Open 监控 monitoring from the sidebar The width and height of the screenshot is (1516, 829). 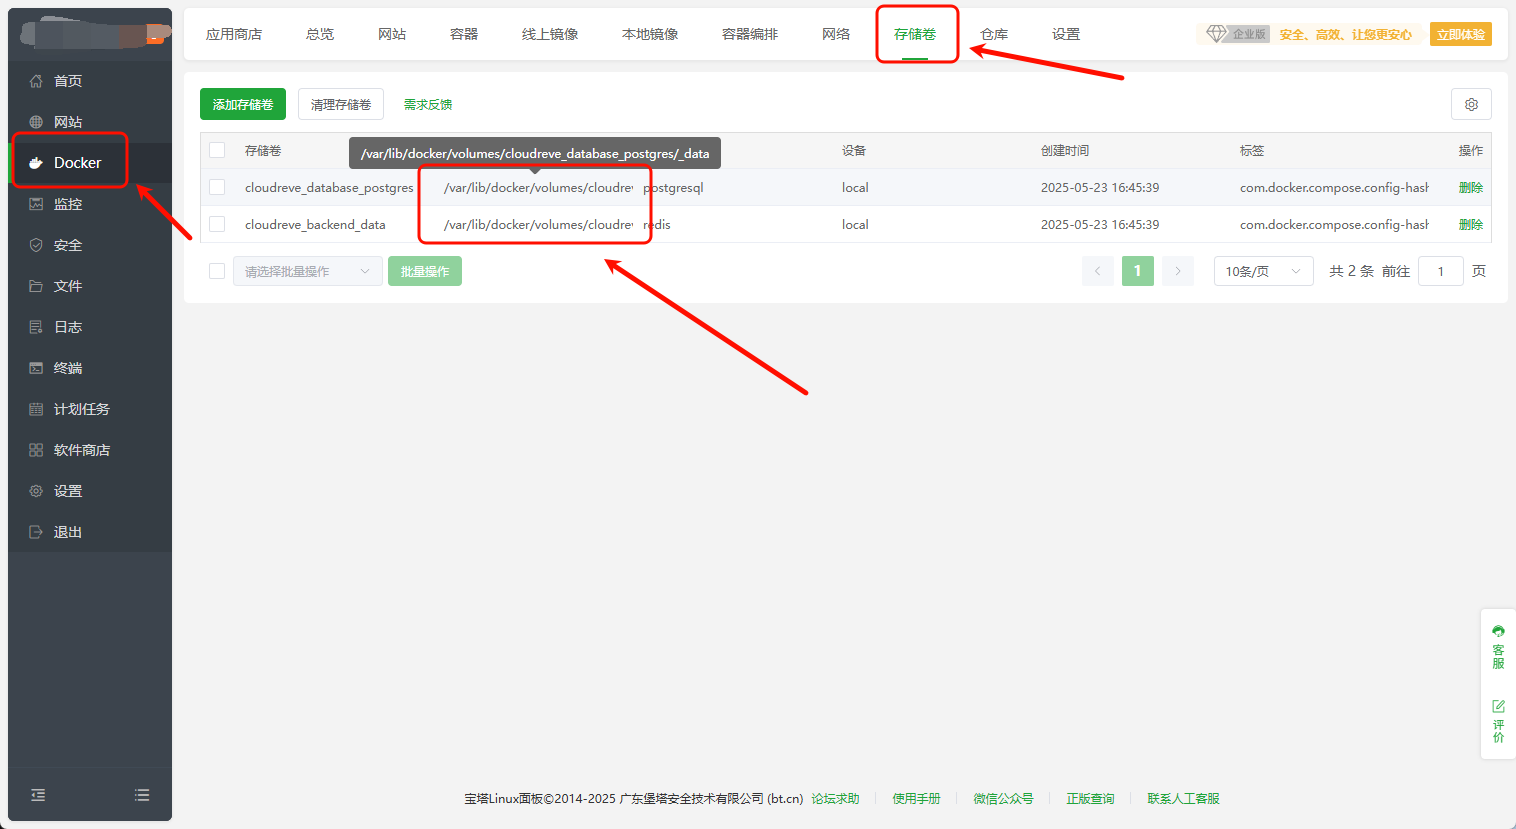pyautogui.click(x=68, y=204)
